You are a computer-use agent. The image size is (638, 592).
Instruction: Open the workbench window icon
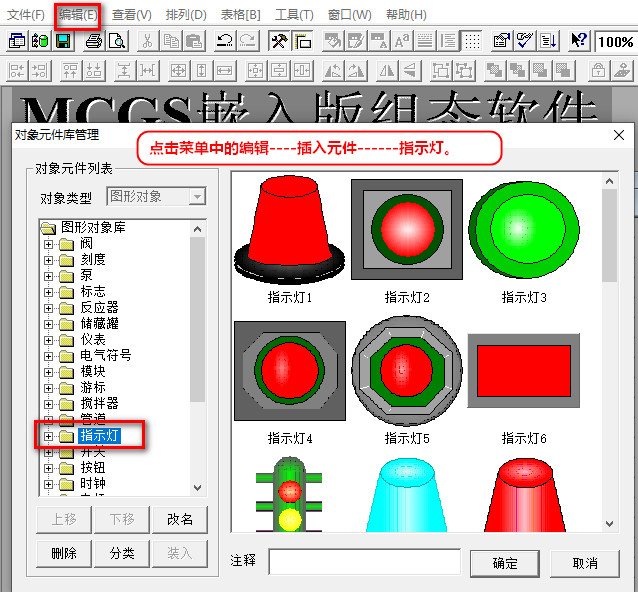(x=17, y=41)
